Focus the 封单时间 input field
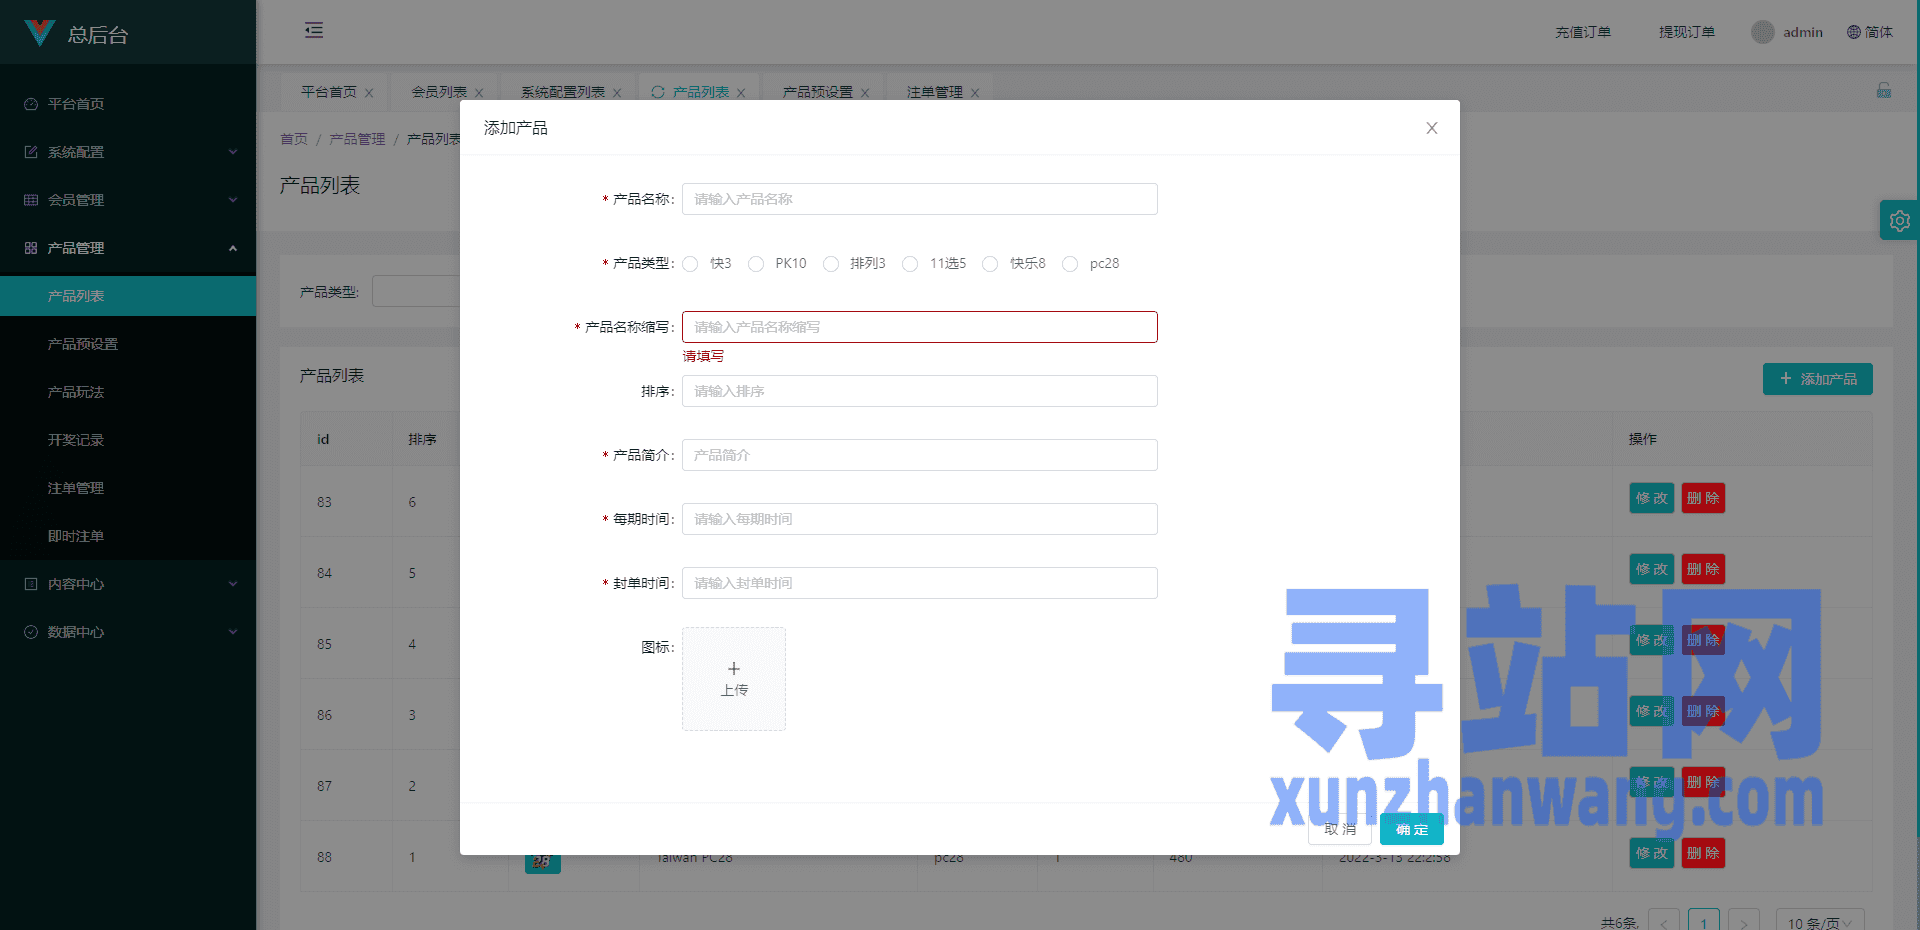Screen dimensions: 1920x930 [920, 583]
